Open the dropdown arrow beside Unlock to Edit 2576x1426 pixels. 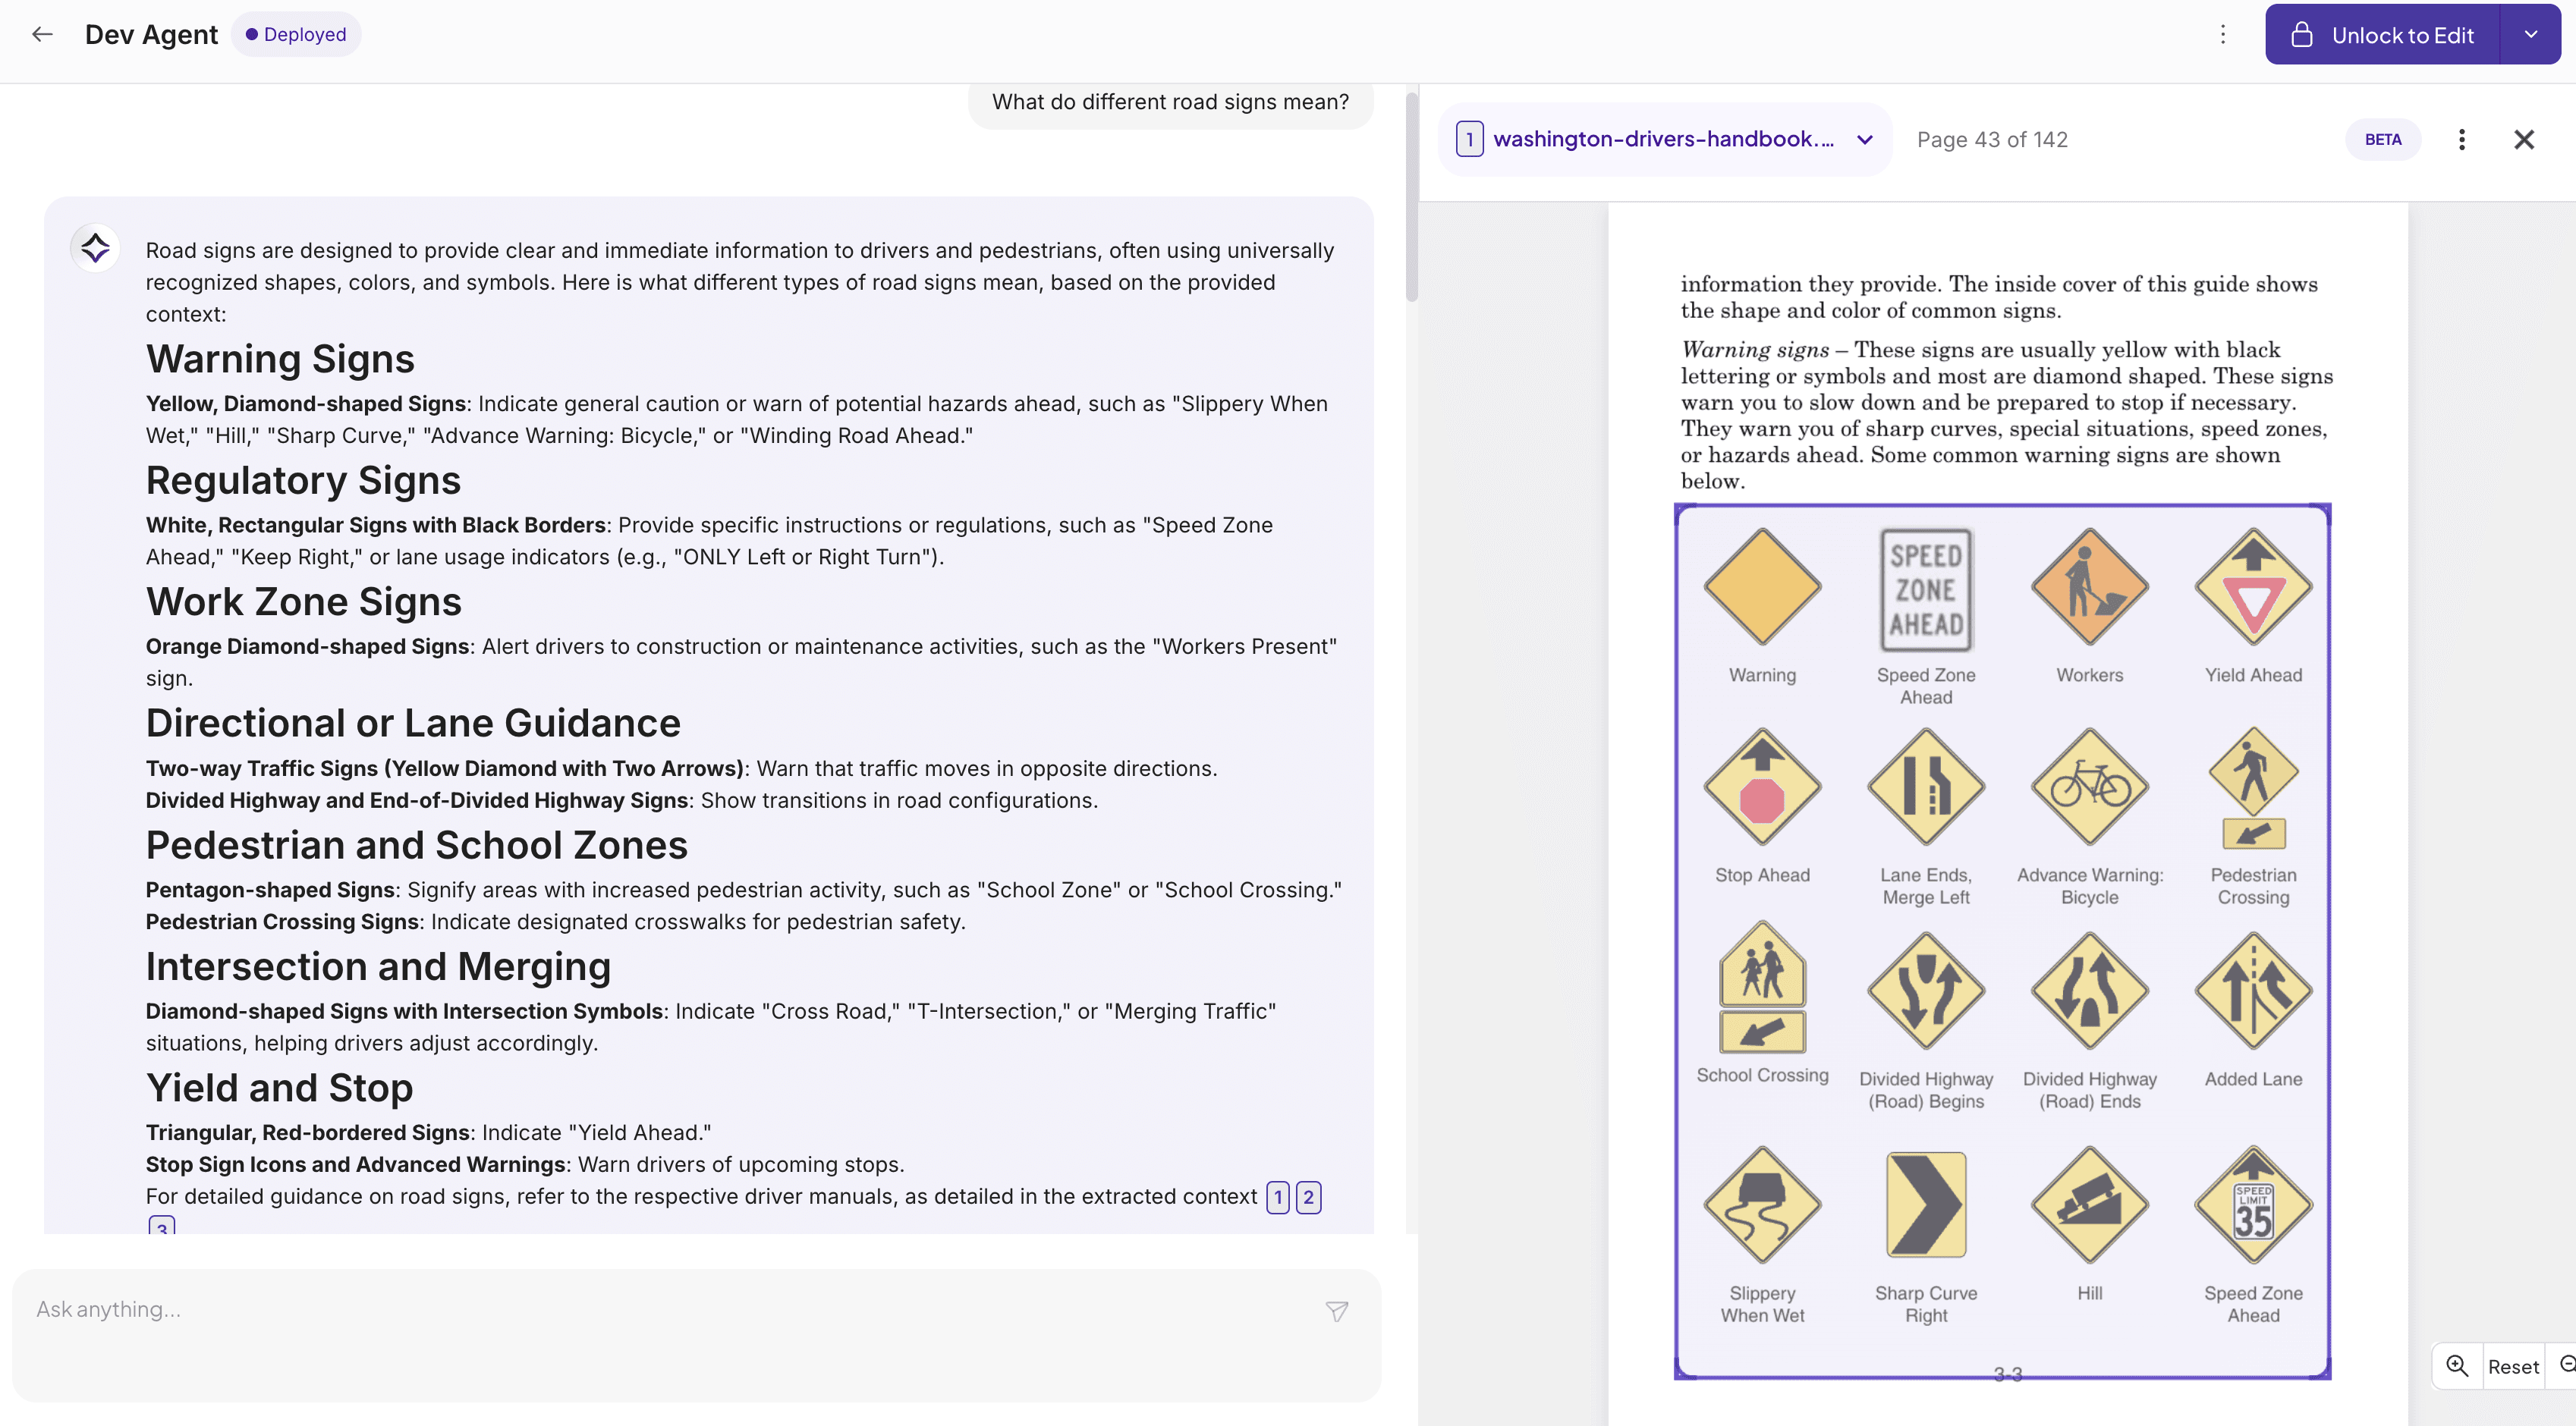[x=2531, y=34]
